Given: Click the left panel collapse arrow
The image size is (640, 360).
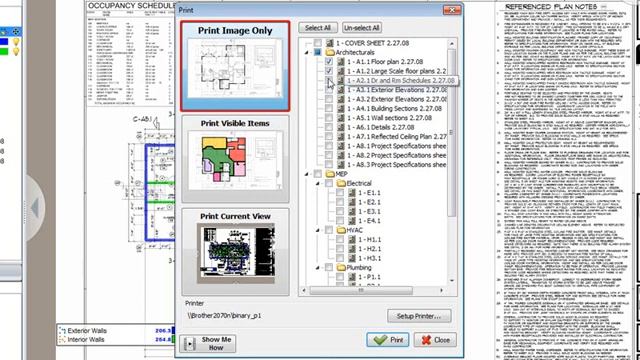Looking at the screenshot, I should pyautogui.click(x=35, y=208).
